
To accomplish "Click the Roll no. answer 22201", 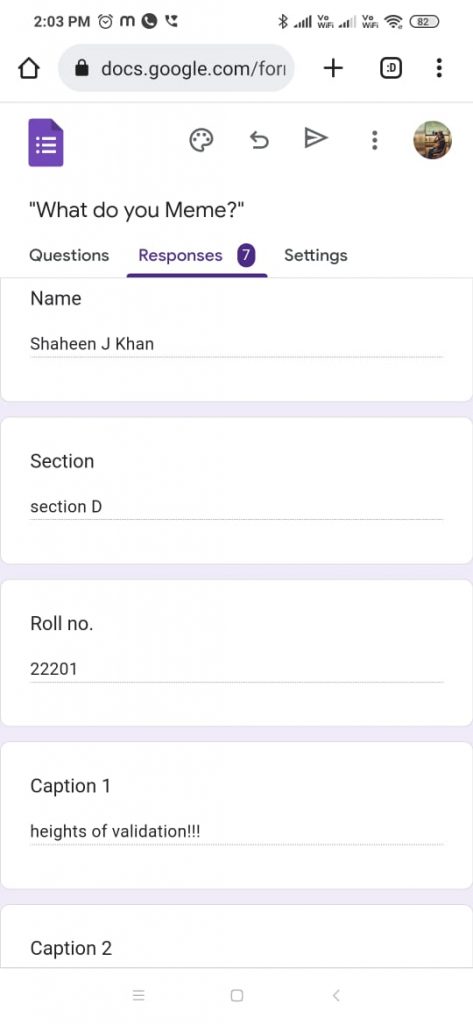I will [54, 669].
